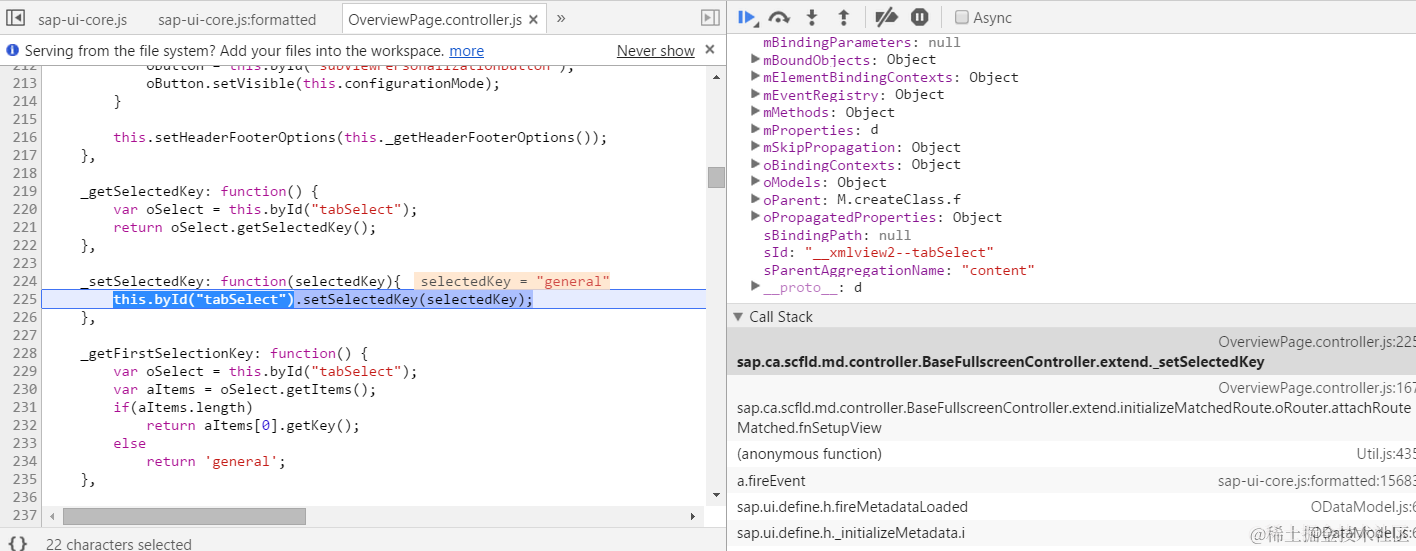Click line number 230 in the gutter
The image size is (1416, 551).
[24, 389]
